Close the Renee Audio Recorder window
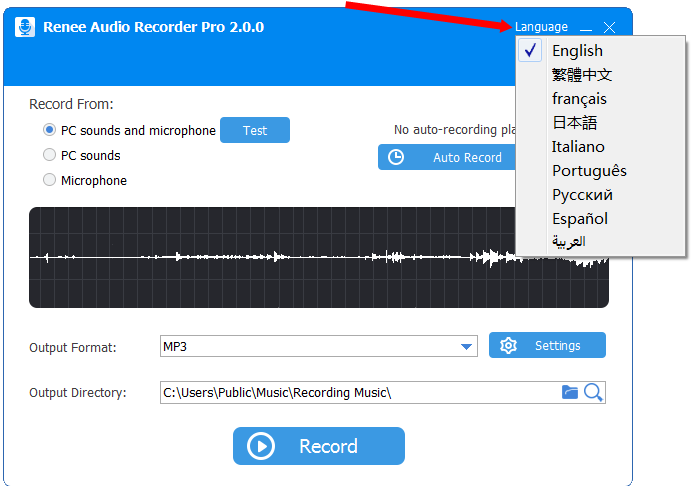Image resolution: width=695 pixels, height=486 pixels. 609,27
